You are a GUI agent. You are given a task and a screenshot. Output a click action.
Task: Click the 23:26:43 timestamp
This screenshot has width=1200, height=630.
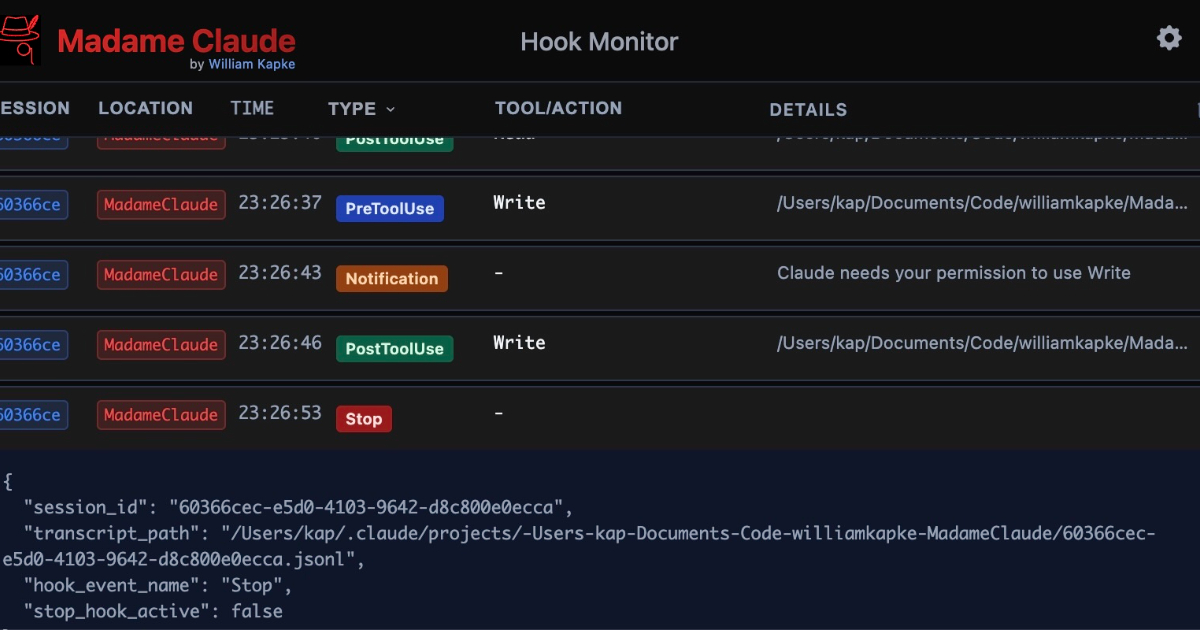[280, 273]
